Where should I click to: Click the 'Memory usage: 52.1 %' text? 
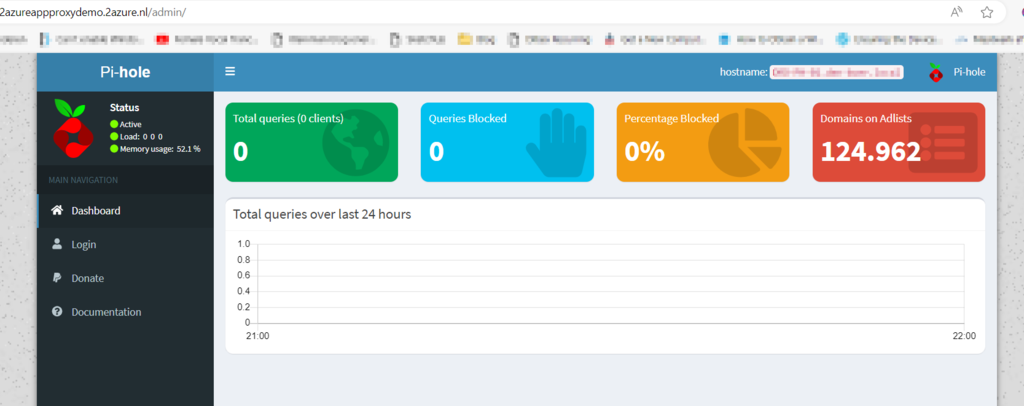(x=160, y=149)
